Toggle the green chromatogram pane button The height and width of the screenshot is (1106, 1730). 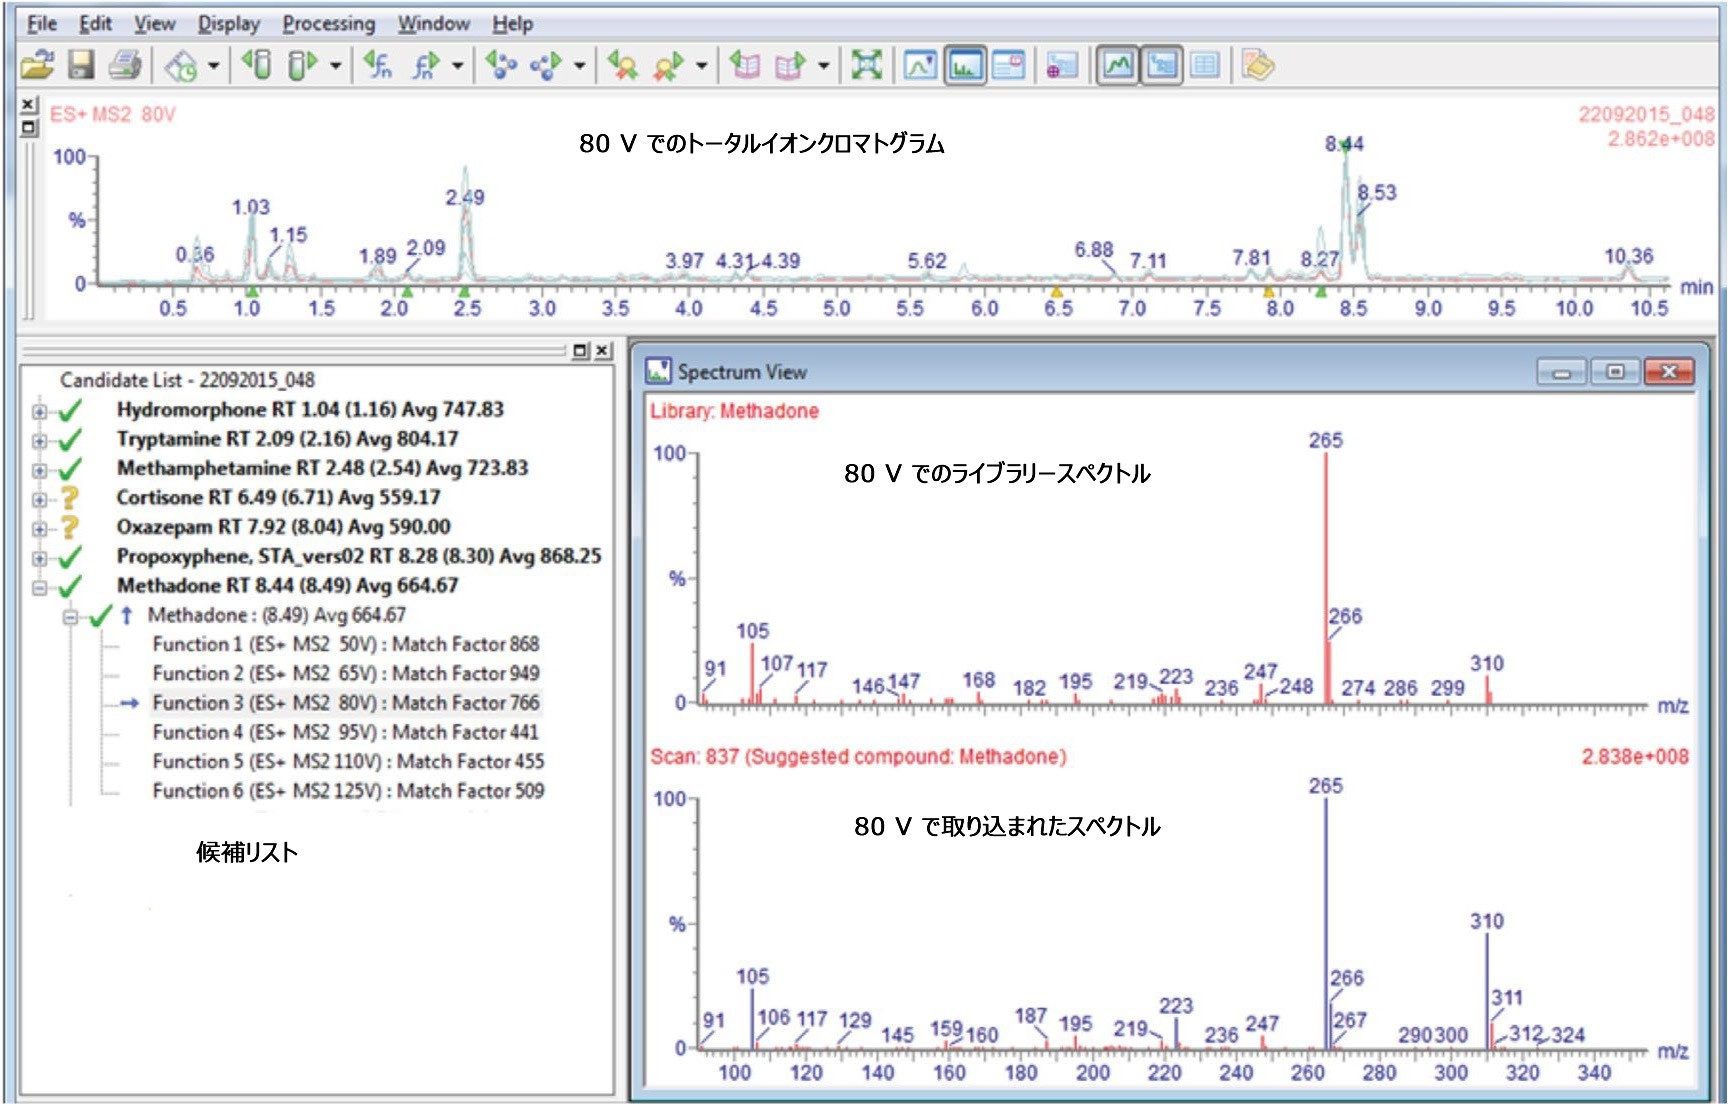click(1118, 66)
